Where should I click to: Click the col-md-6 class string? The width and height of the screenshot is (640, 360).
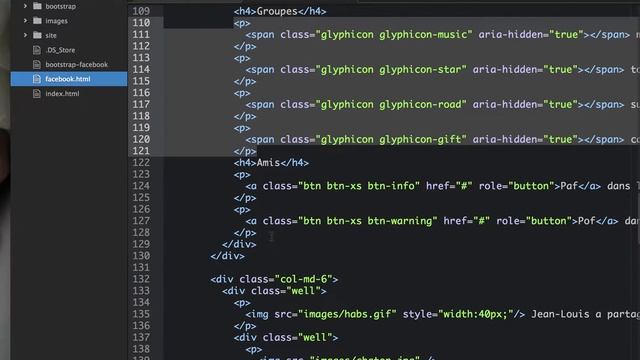coord(303,279)
